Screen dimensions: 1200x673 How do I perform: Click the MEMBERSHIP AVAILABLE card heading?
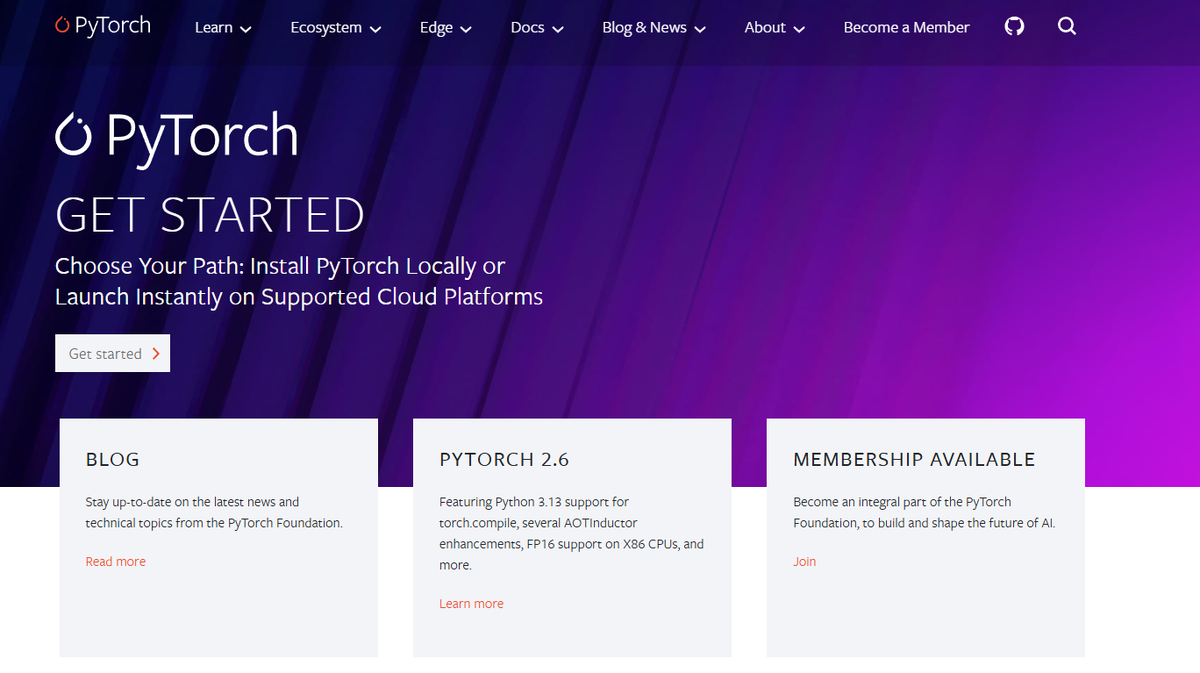tap(914, 460)
